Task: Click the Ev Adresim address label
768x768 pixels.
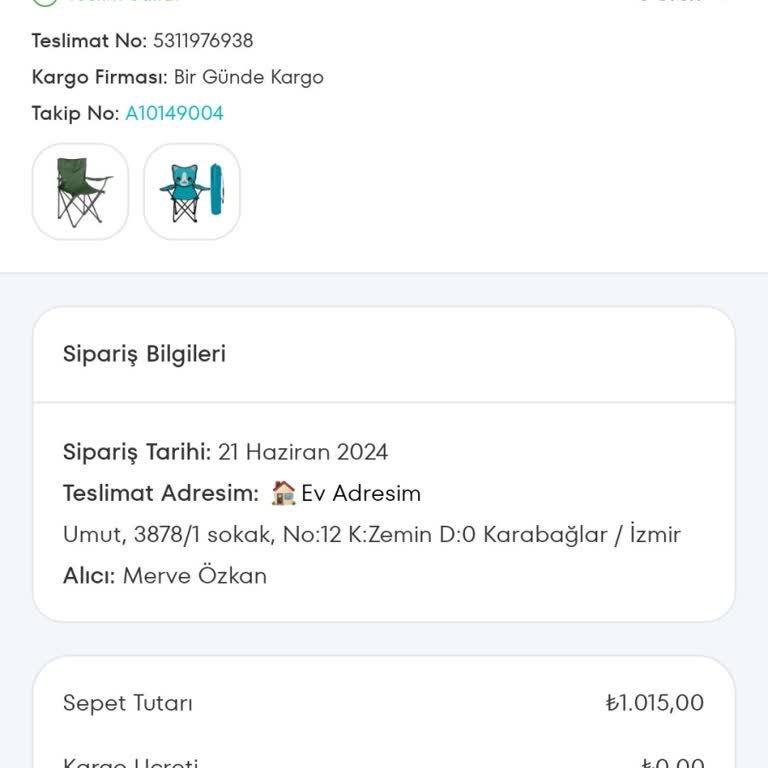Action: (361, 493)
